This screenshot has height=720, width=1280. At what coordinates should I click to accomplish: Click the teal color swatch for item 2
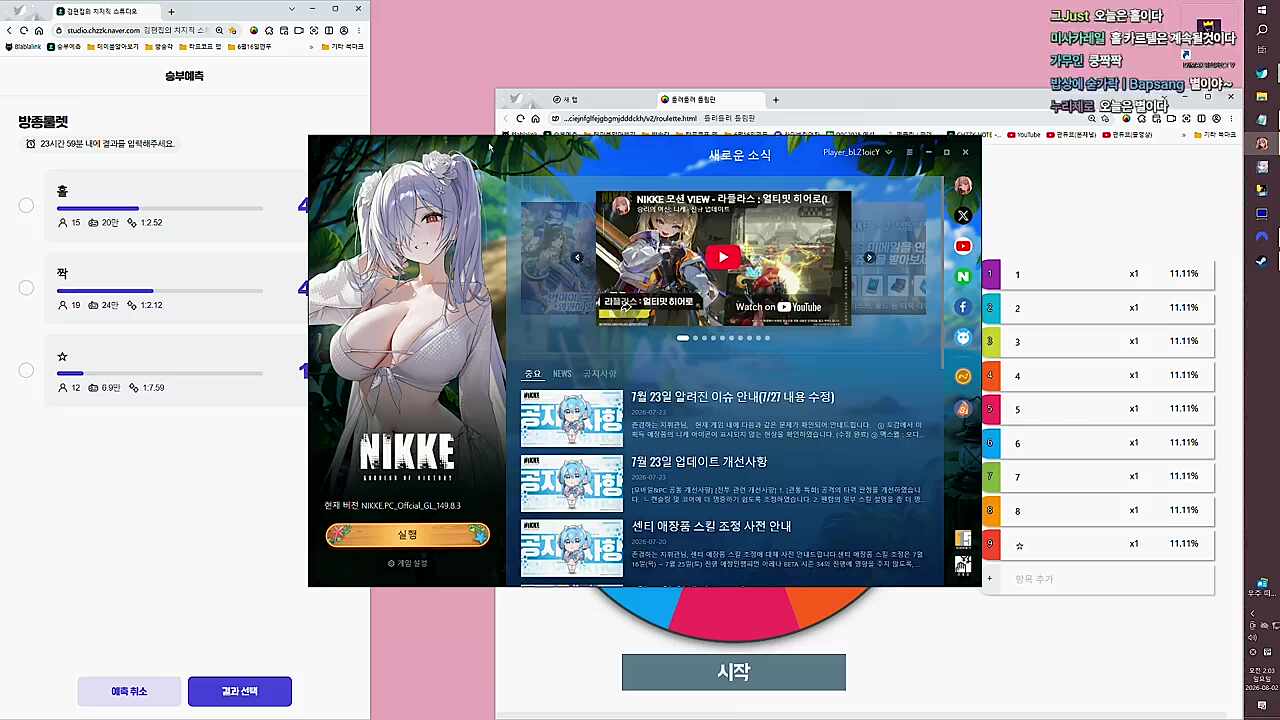[990, 308]
